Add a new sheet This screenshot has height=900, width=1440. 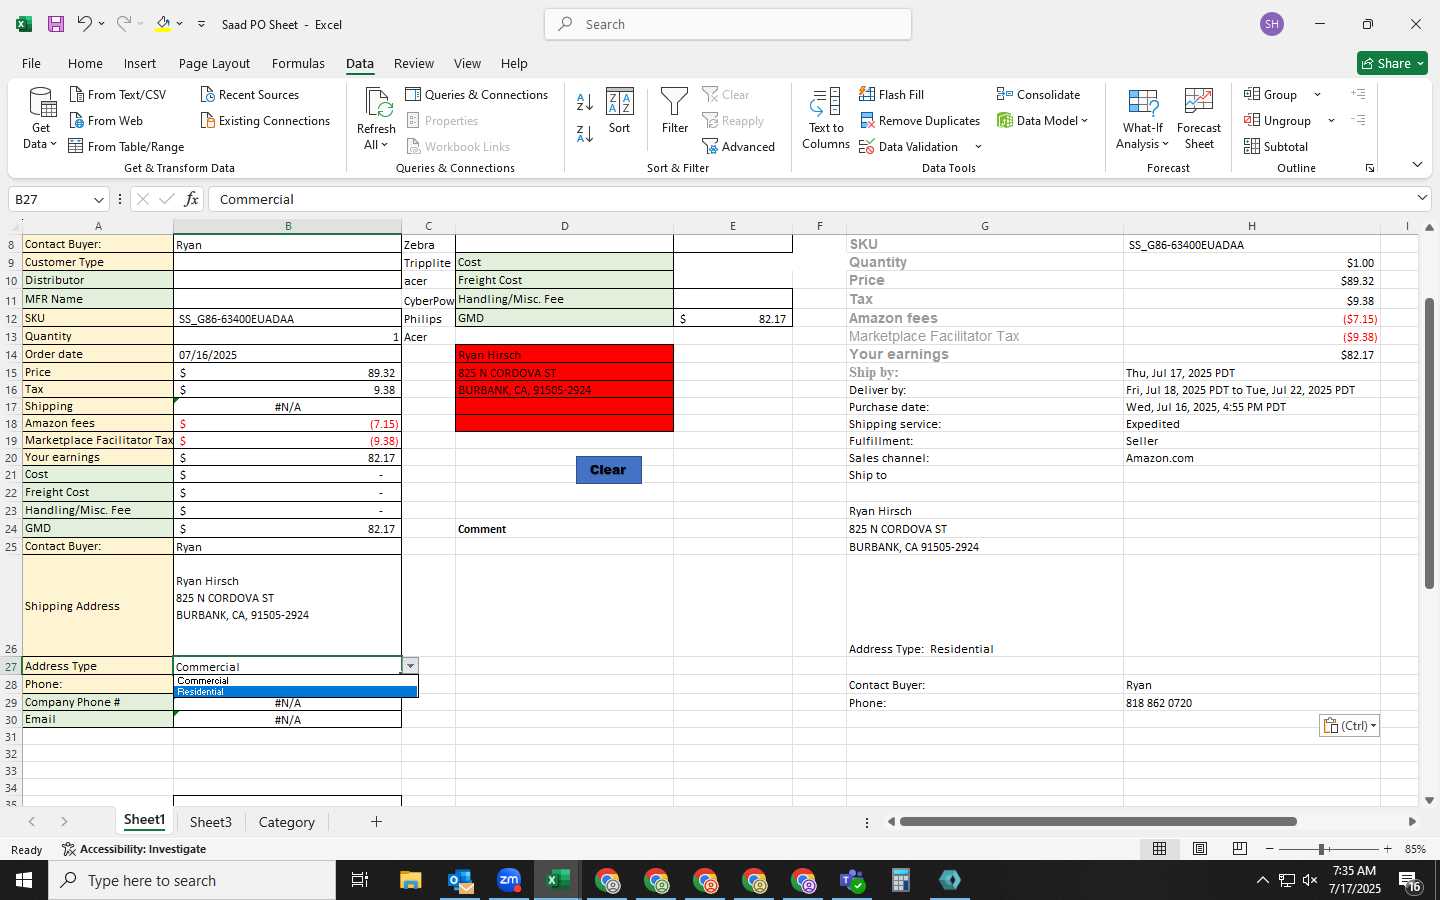click(x=376, y=822)
